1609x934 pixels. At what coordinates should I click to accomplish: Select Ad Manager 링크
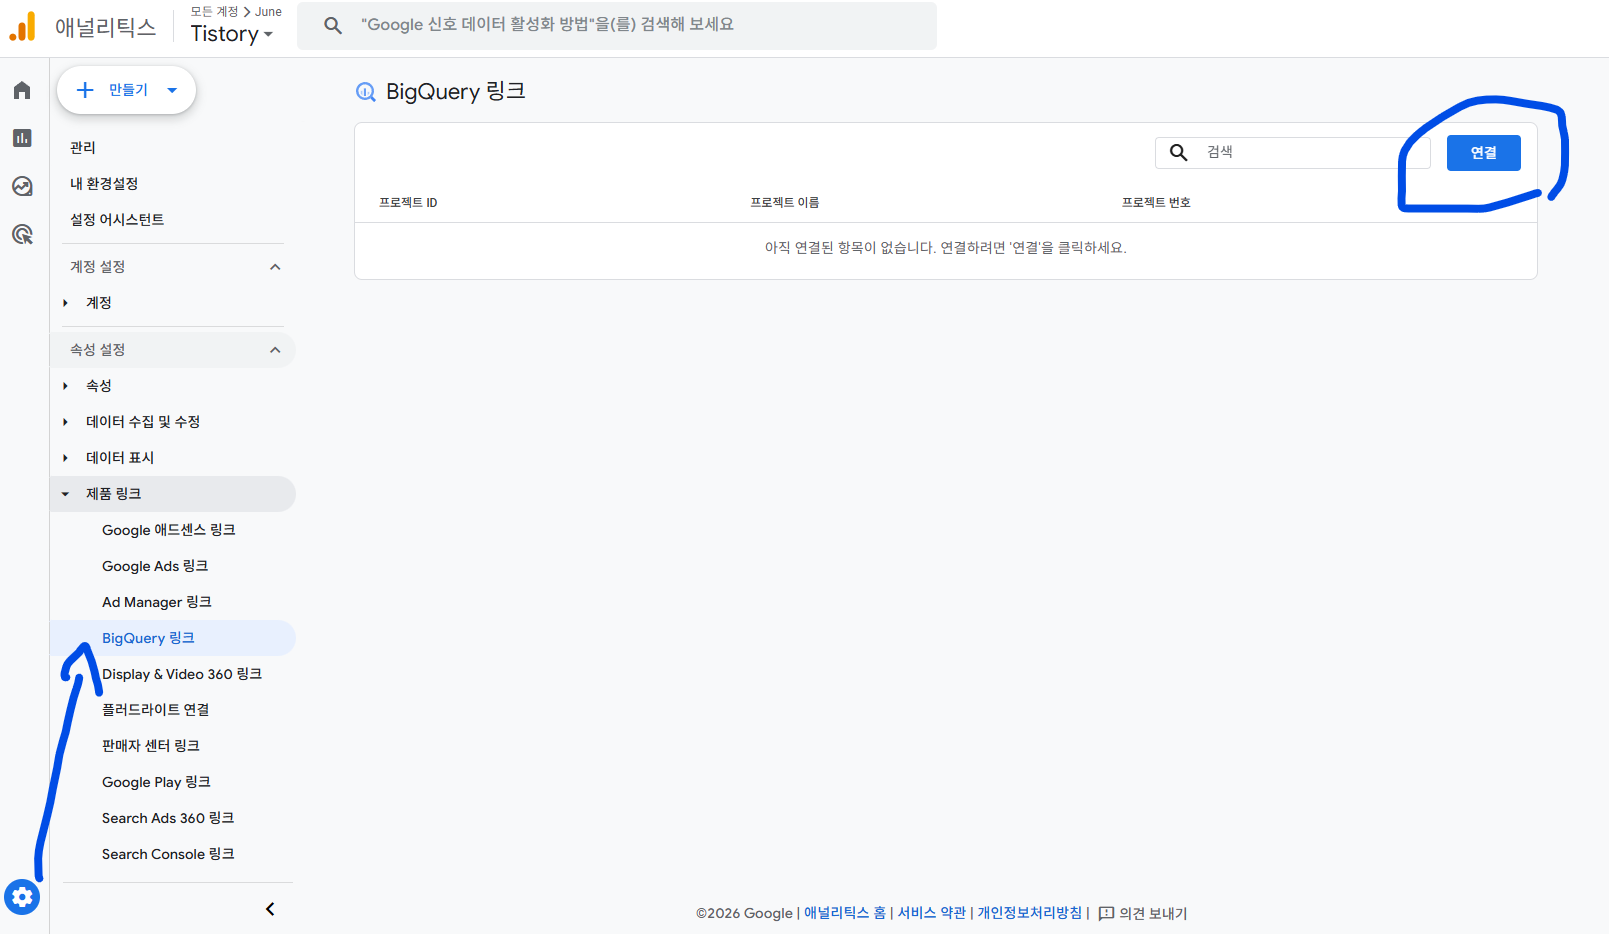(x=157, y=602)
